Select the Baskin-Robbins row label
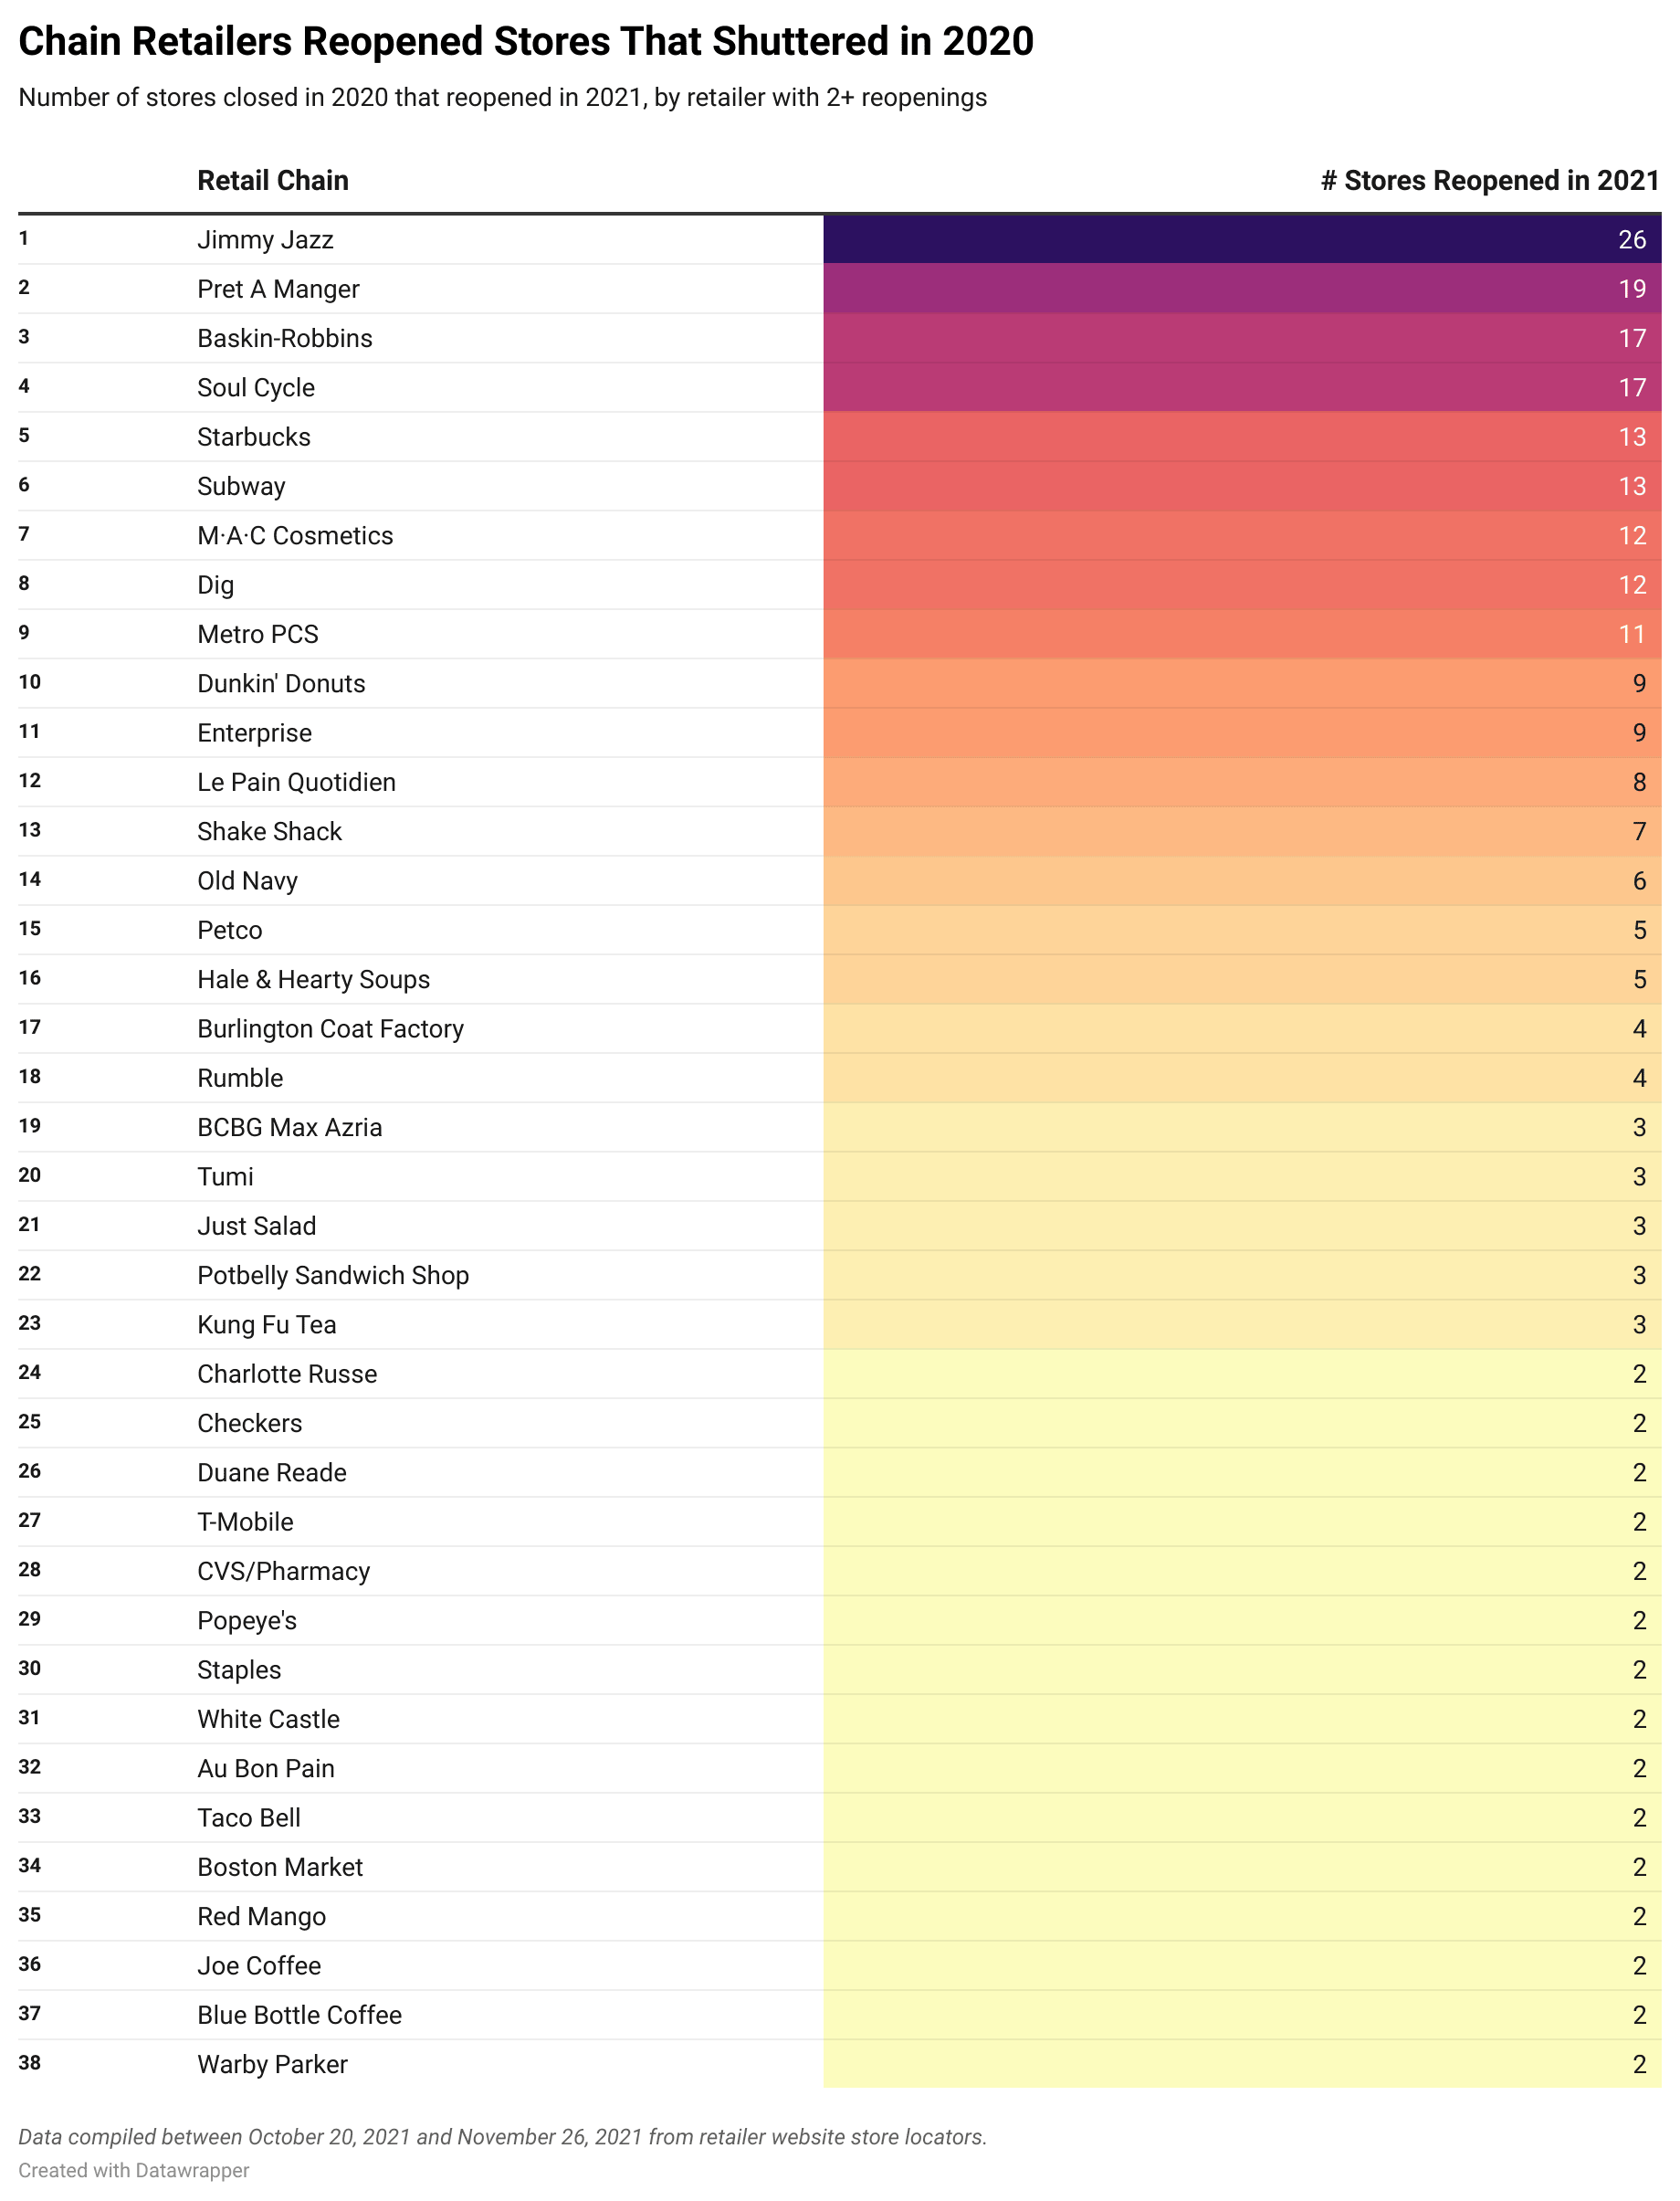This screenshot has width=1680, height=2201. [284, 338]
